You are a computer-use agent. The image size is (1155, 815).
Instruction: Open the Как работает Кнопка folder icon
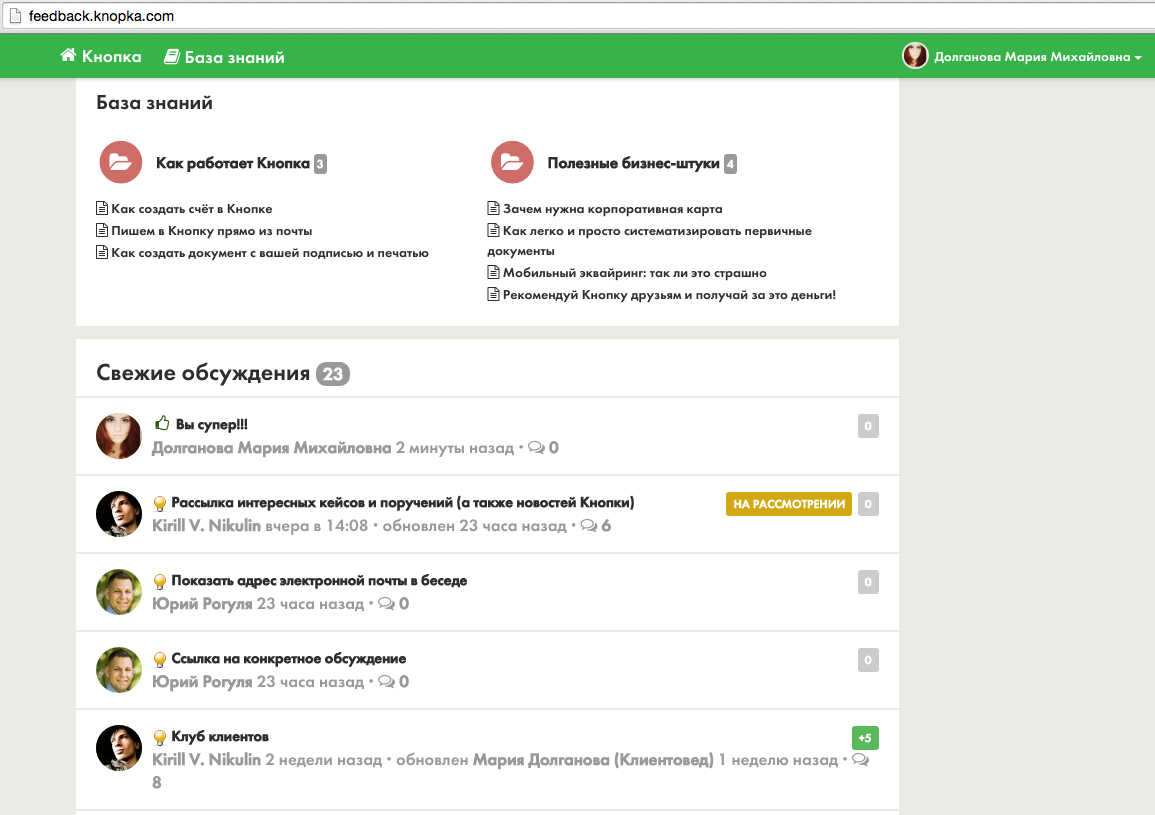pos(120,163)
